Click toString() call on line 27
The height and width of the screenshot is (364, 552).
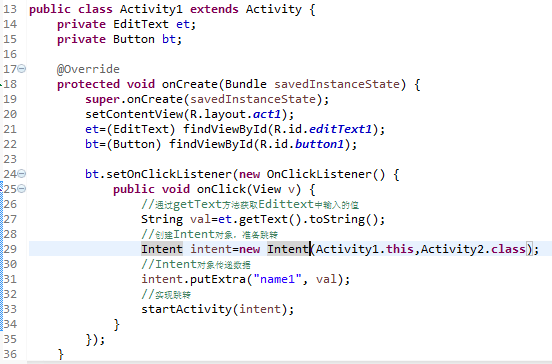coord(344,219)
